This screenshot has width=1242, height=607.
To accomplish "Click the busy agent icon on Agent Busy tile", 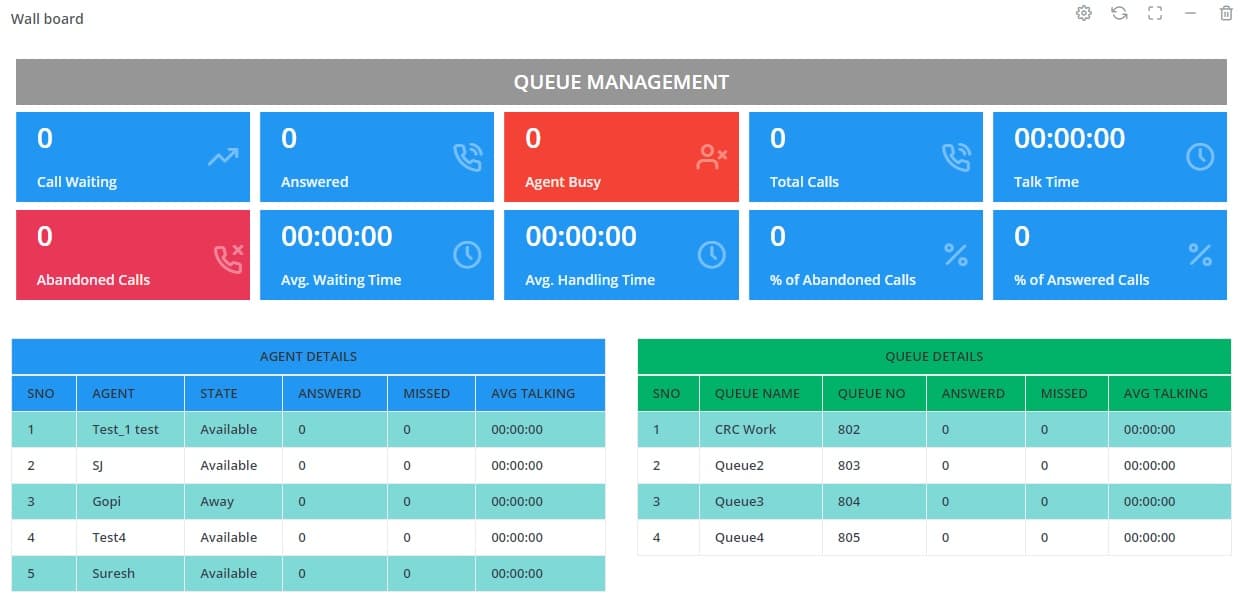I will click(x=711, y=156).
